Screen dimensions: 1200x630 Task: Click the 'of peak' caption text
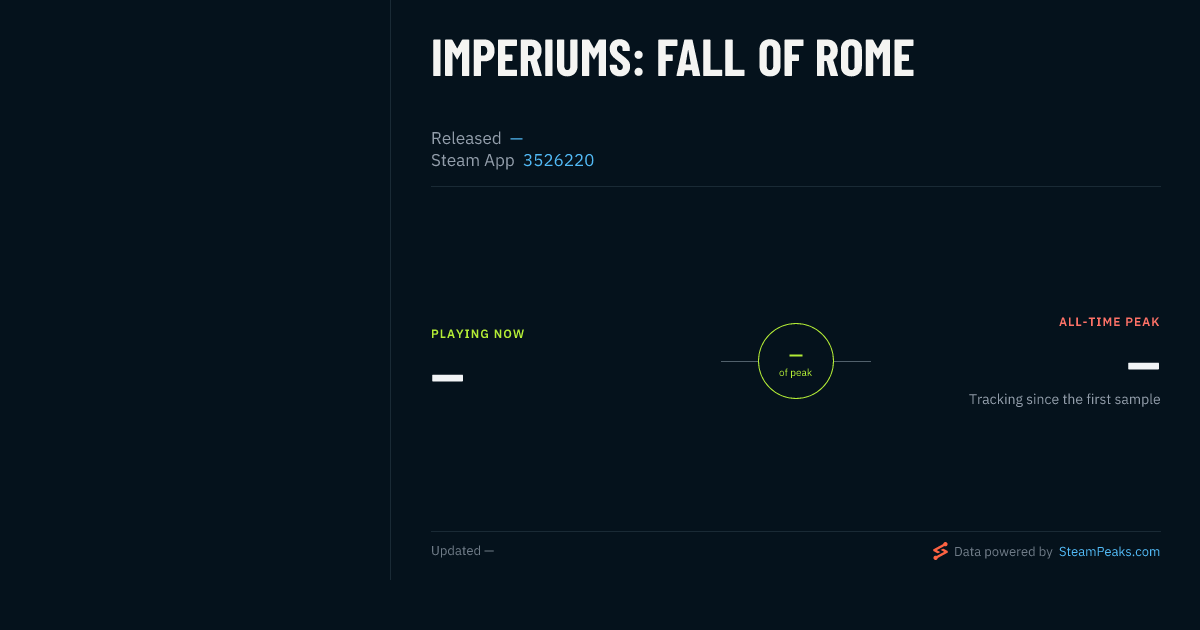[x=796, y=373]
